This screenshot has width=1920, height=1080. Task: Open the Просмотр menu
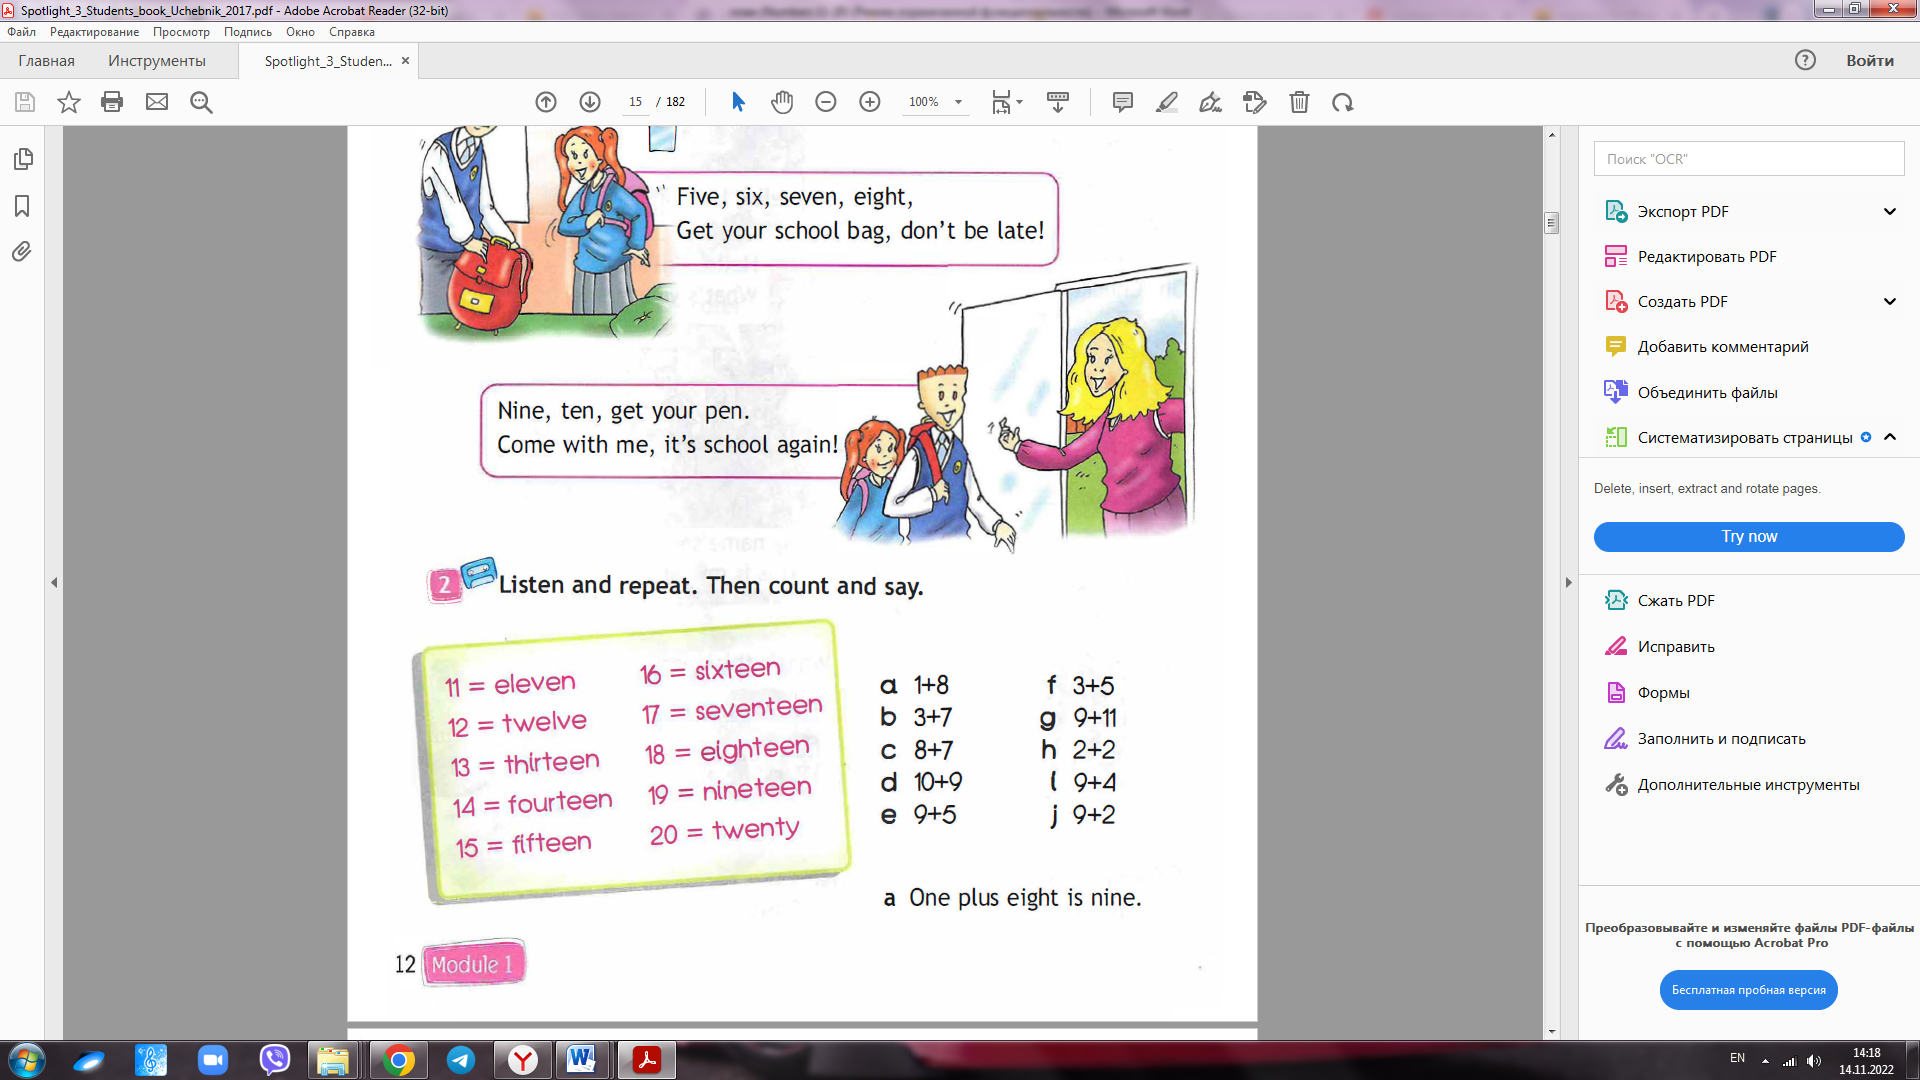(181, 32)
